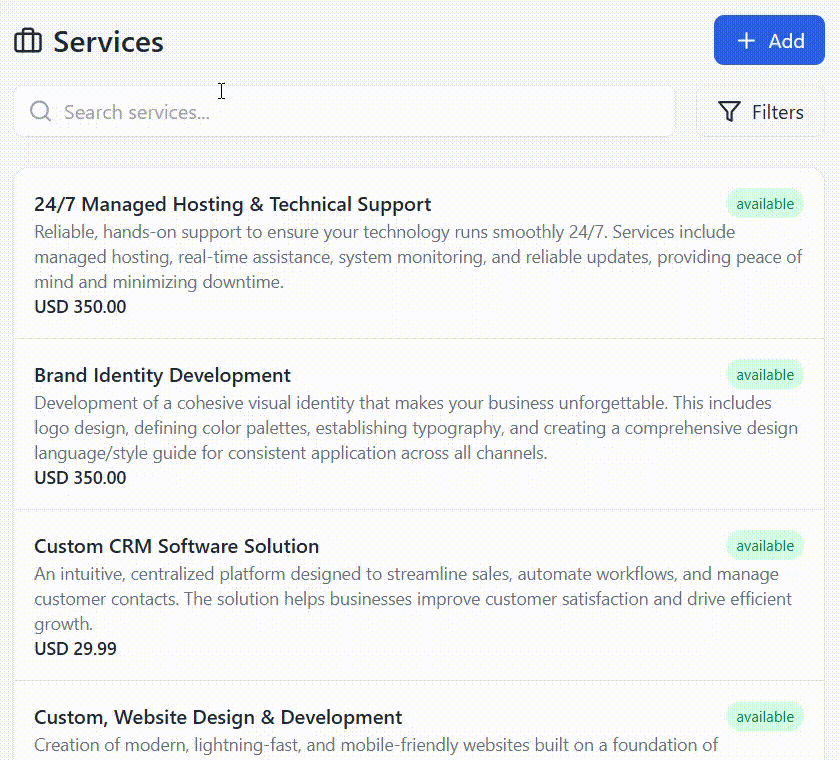840x760 pixels.
Task: Click the available badge on Website Design service
Action: [765, 716]
